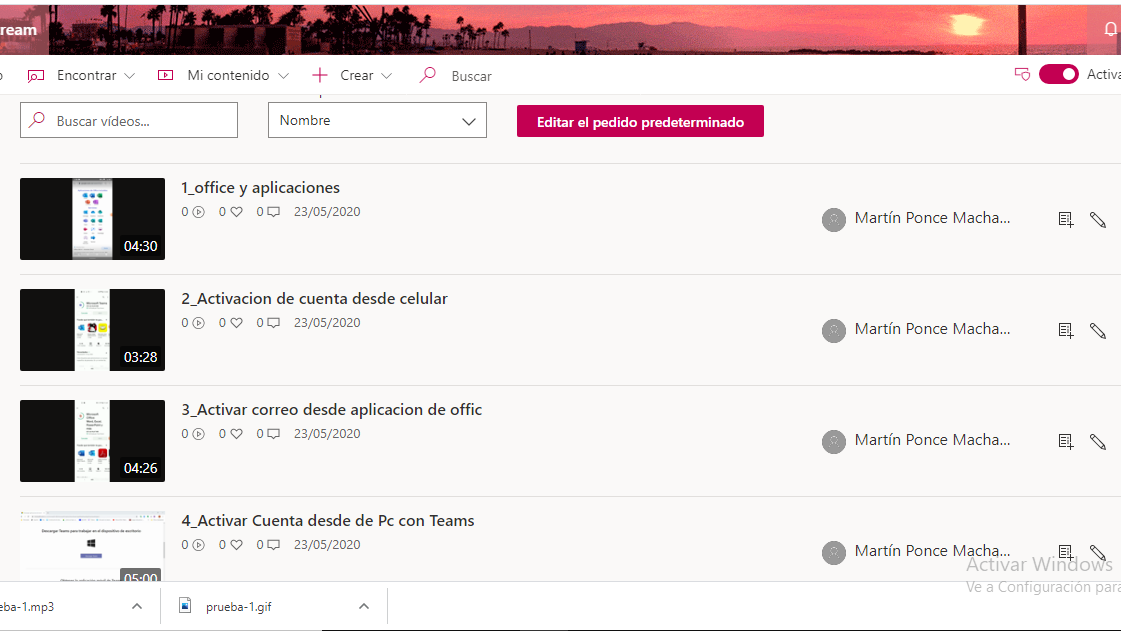Click the Encontrar screen-share icon
Screen dimensions: 1121x631
pyautogui.click(x=37, y=75)
